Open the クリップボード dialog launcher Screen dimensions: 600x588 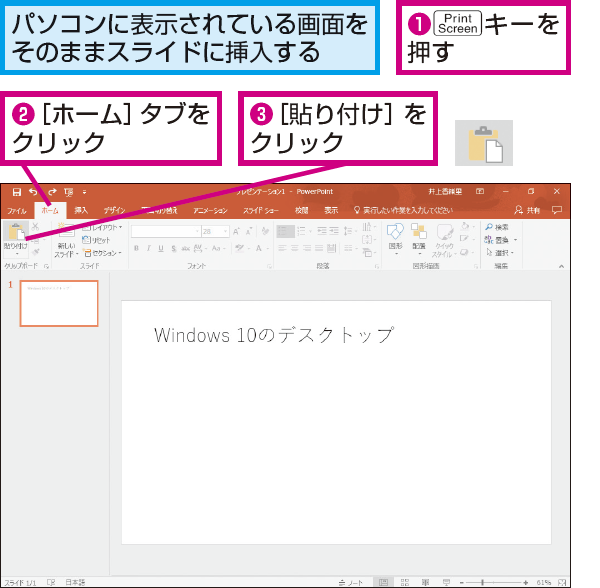click(46, 266)
